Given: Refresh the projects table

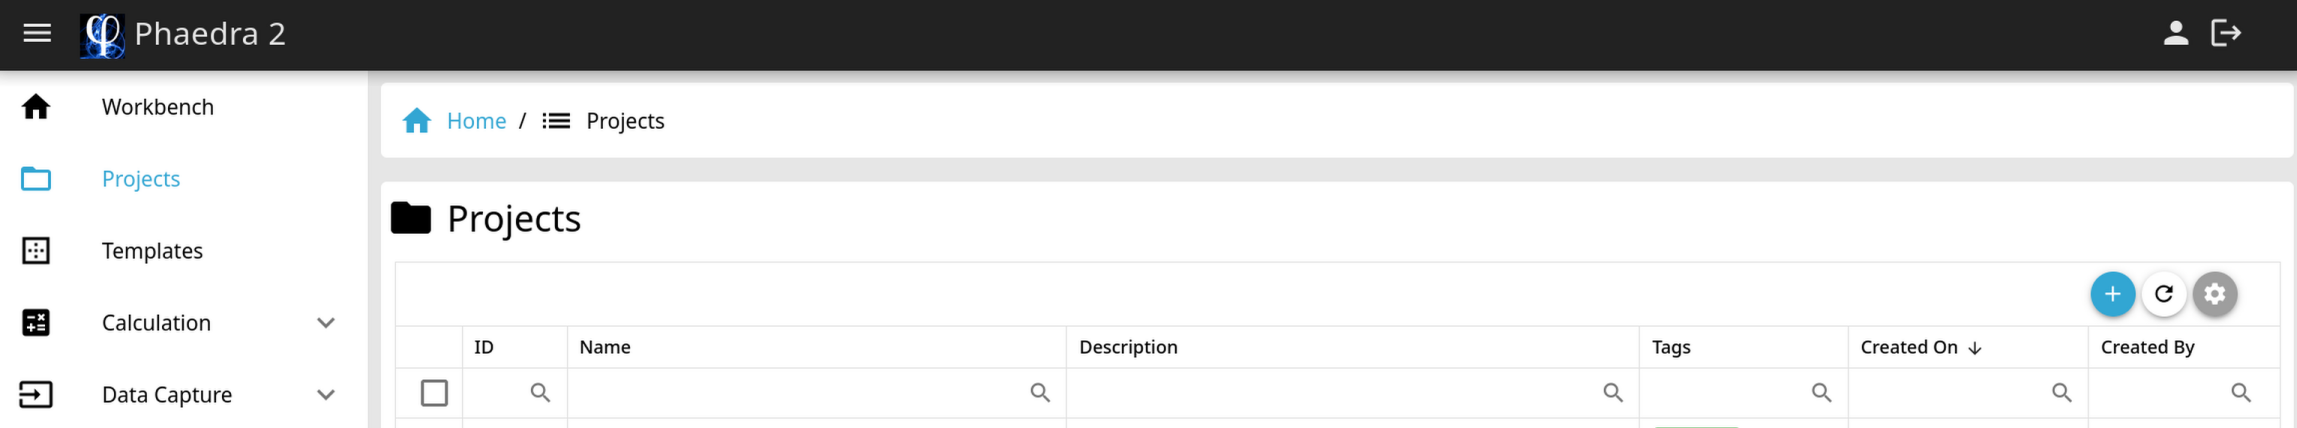Looking at the screenshot, I should pyautogui.click(x=2164, y=294).
